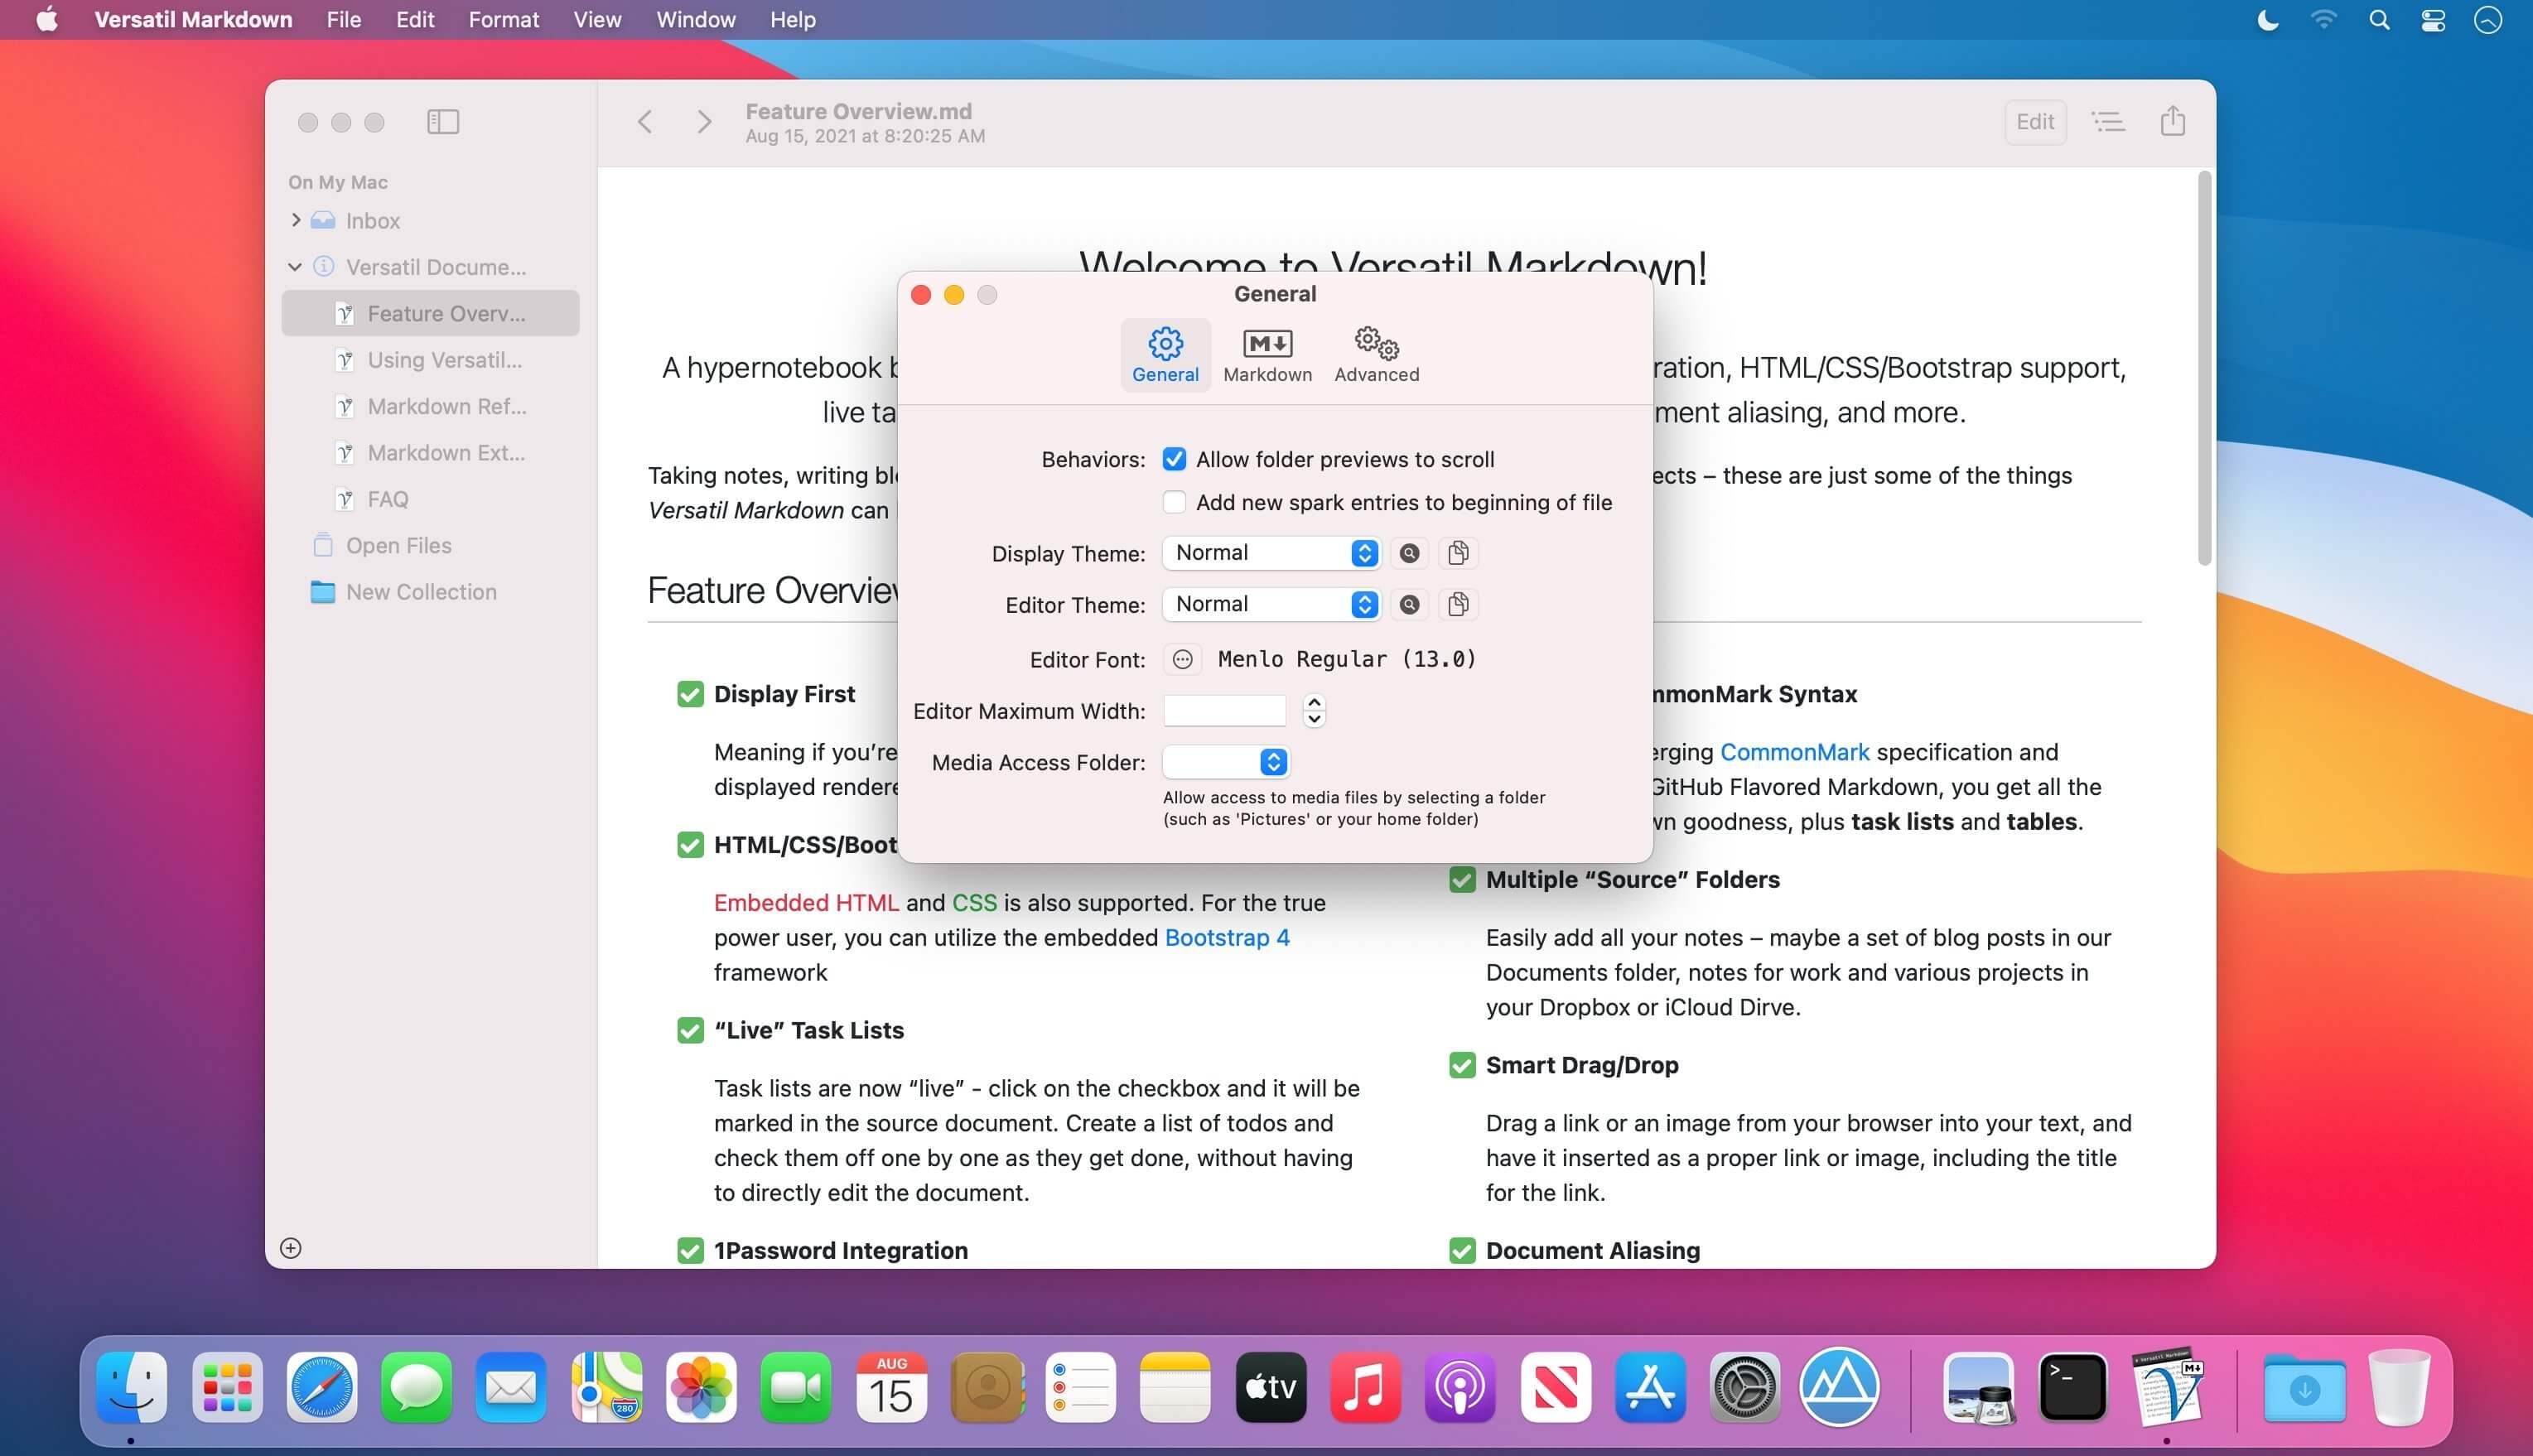Toggle the Document Aliasing checkbox
Viewport: 2533px width, 1456px height.
[x=1462, y=1250]
